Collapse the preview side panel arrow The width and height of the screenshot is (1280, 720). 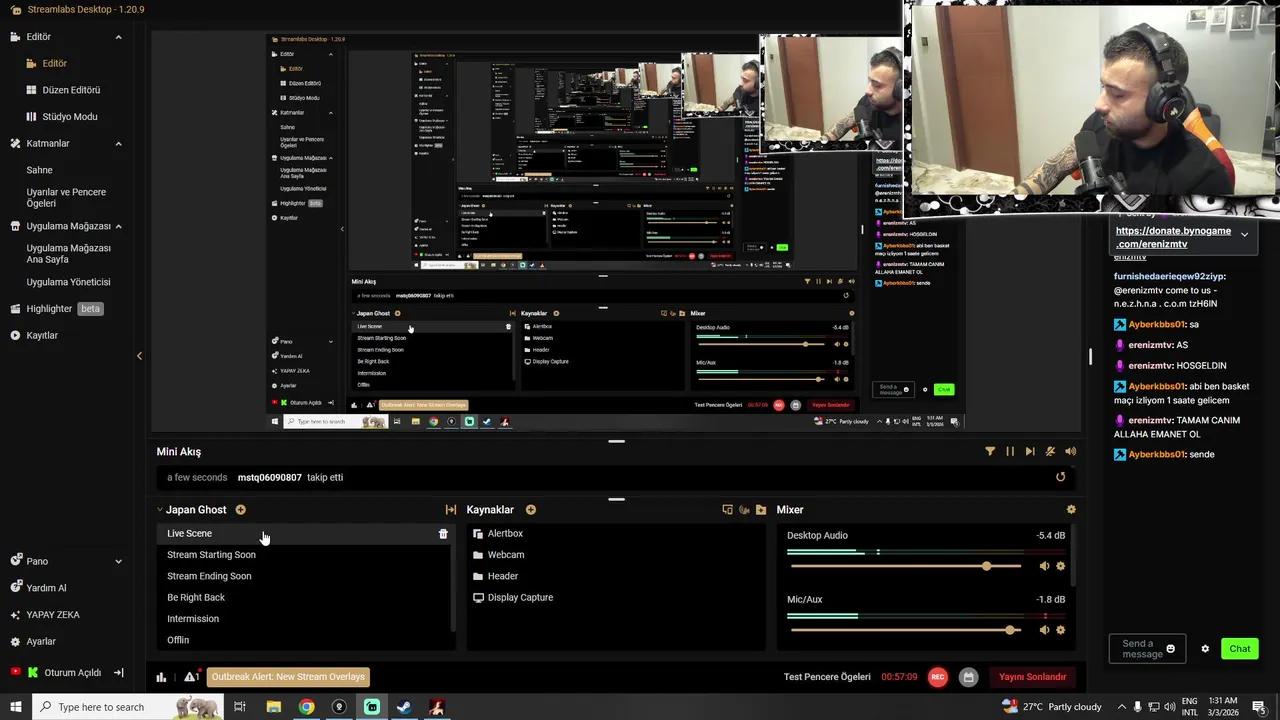click(139, 356)
